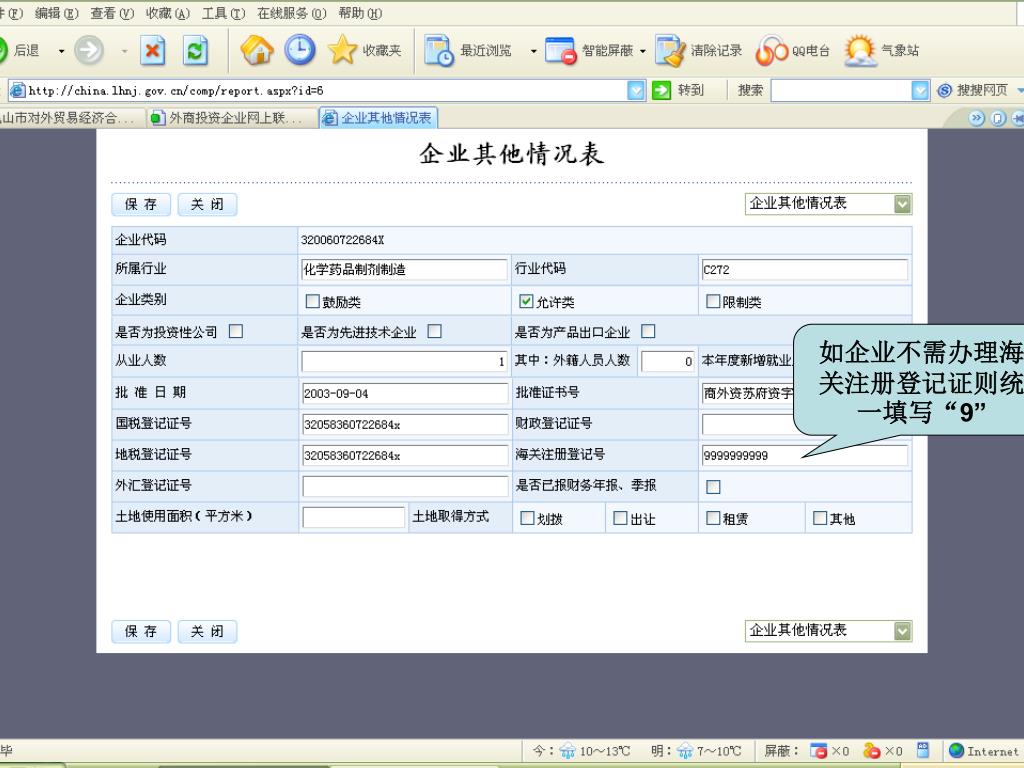Uncheck the 允许类 checkbox
The height and width of the screenshot is (768, 1024).
point(526,302)
